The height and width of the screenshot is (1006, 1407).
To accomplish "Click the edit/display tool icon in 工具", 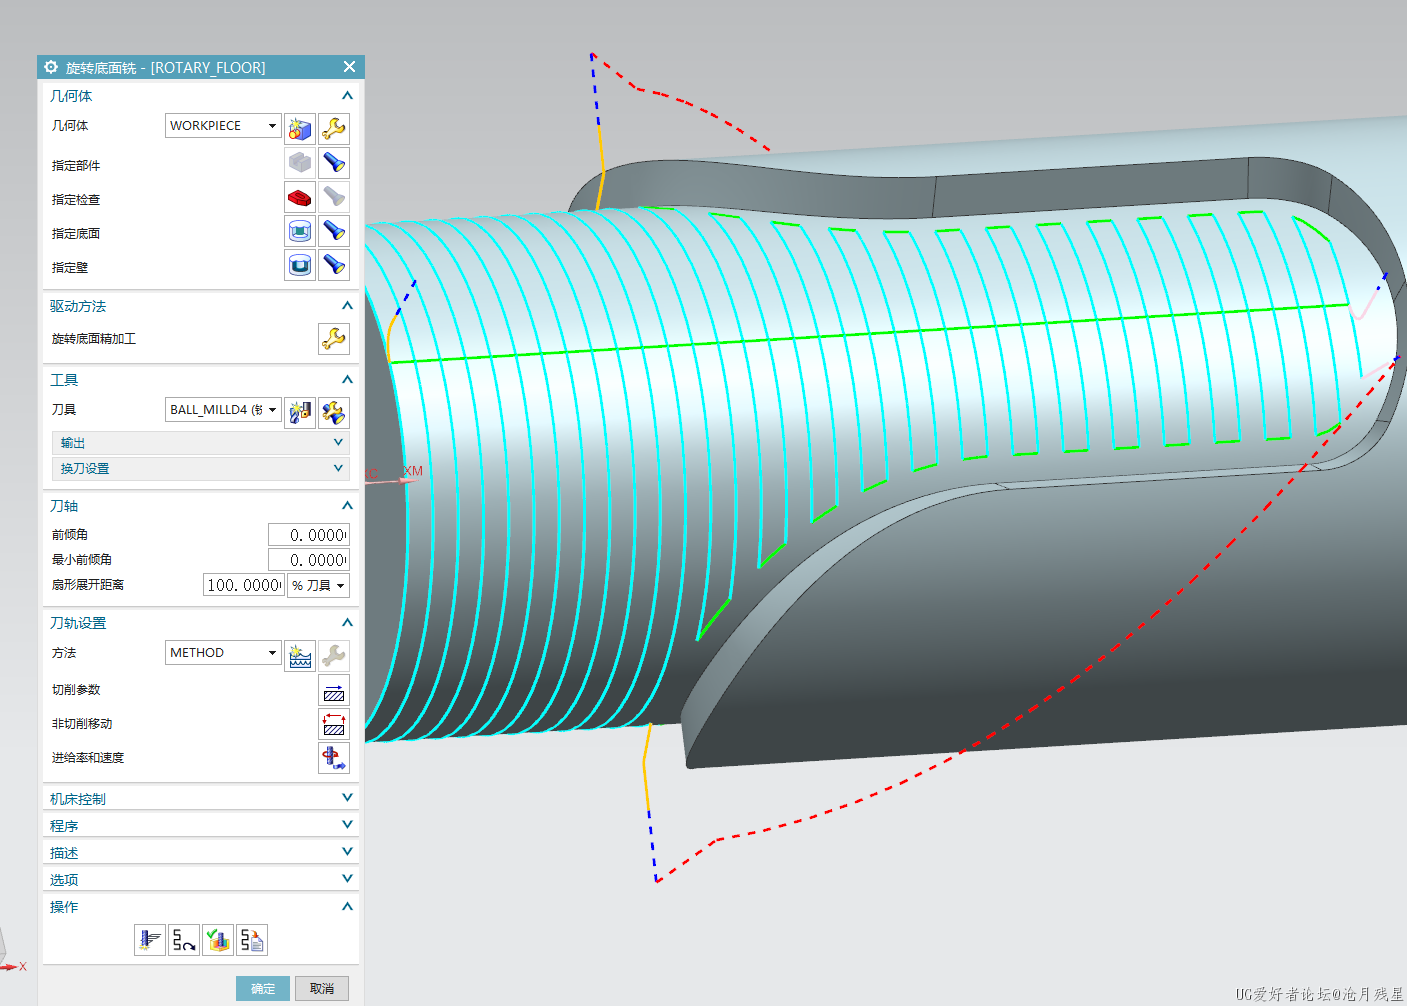I will [x=334, y=412].
